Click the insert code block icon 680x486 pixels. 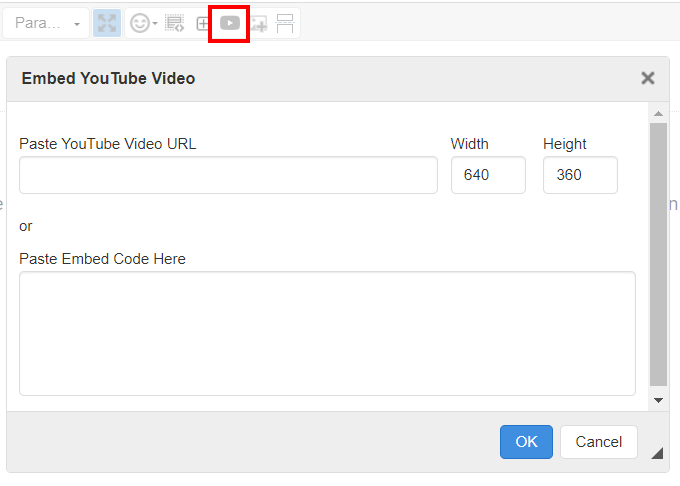point(175,23)
